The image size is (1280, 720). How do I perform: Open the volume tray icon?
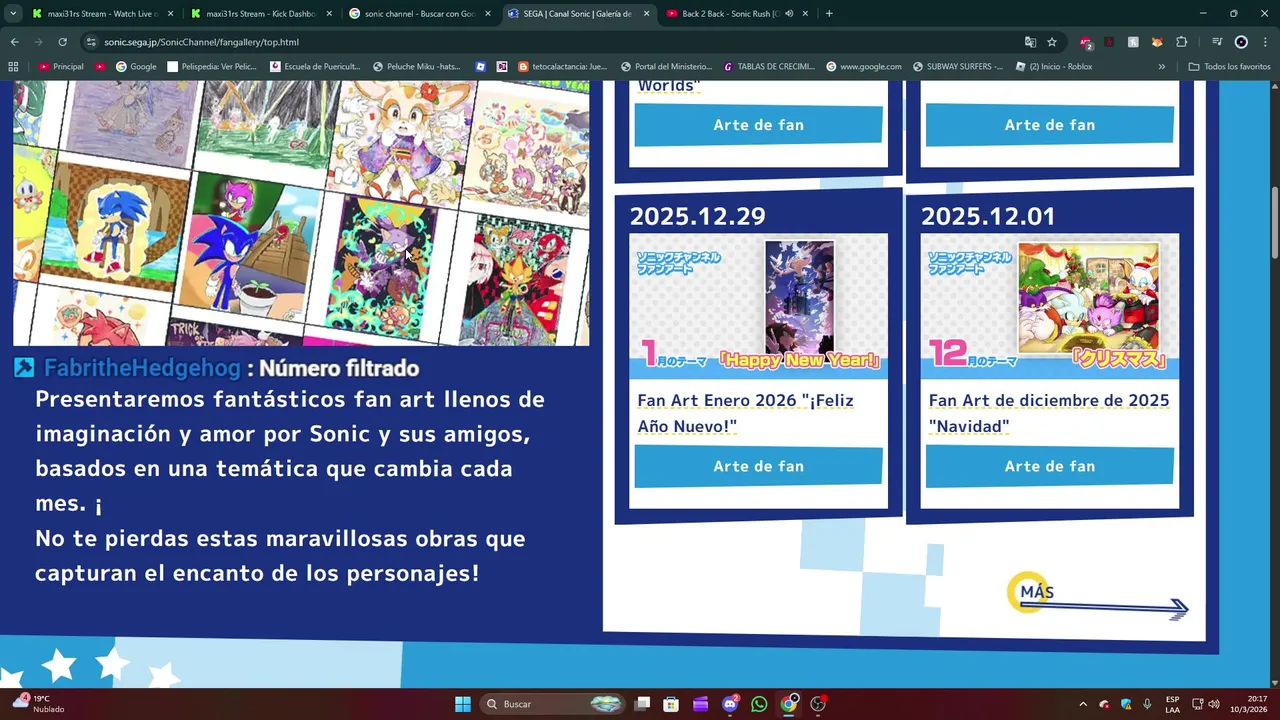tap(1215, 704)
